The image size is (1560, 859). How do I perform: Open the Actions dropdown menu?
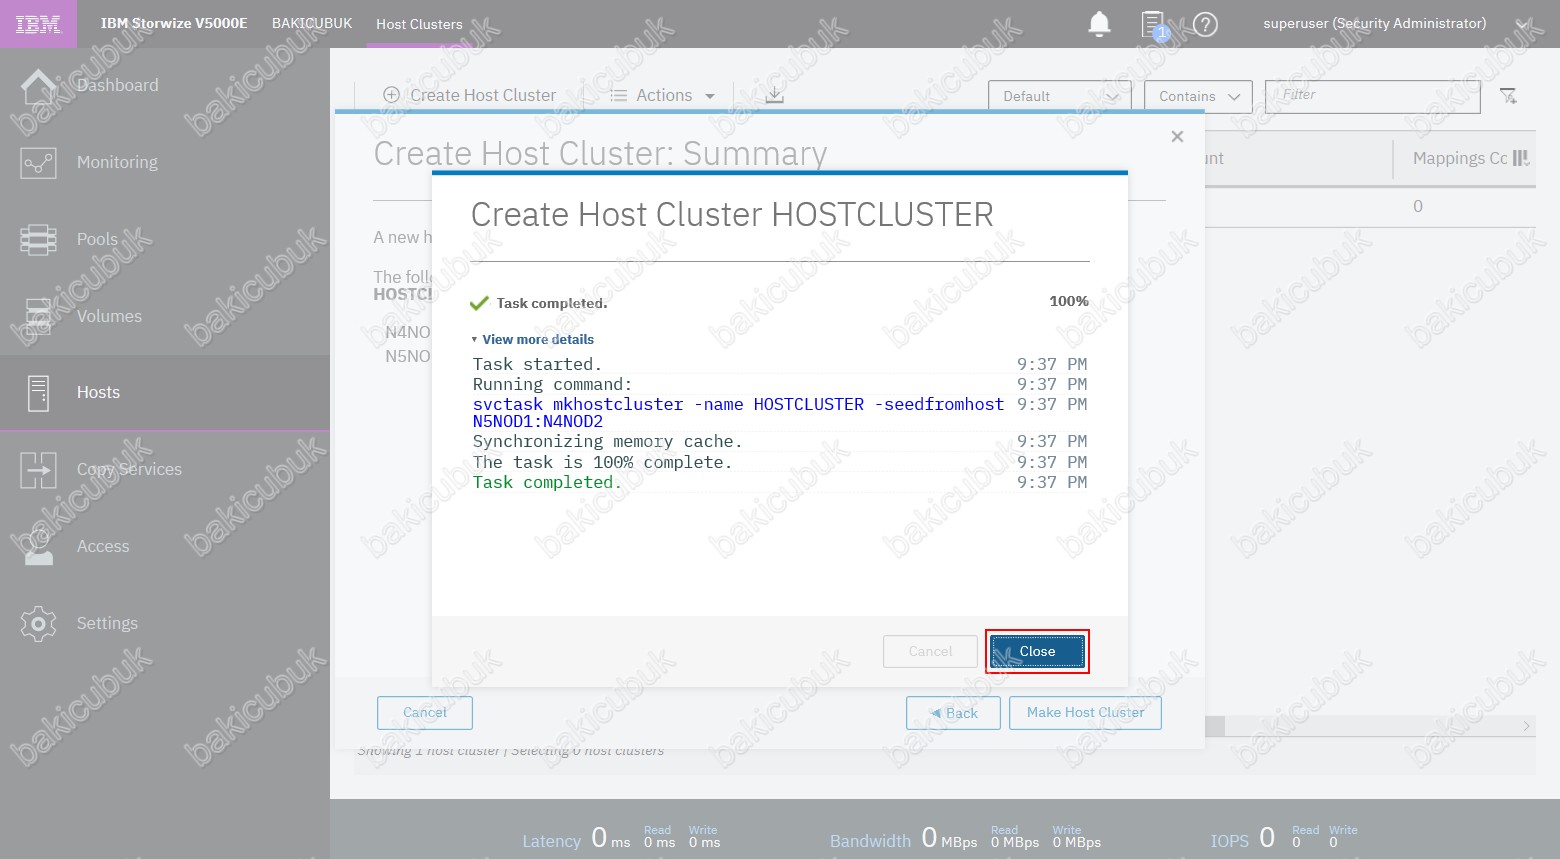pyautogui.click(x=663, y=95)
